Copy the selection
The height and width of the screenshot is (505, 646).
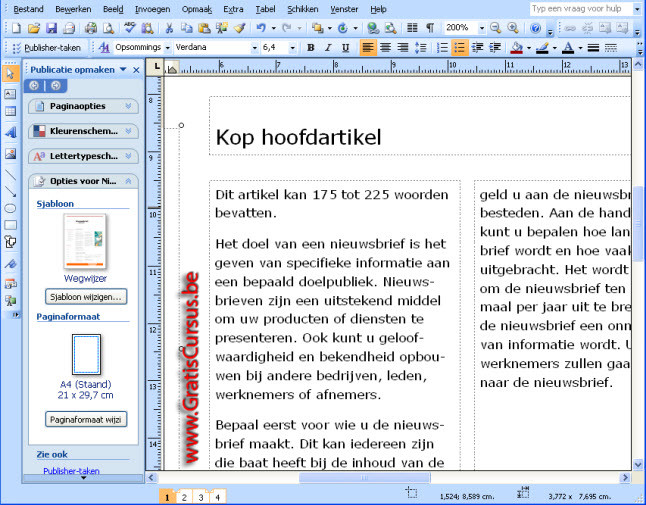point(187,28)
